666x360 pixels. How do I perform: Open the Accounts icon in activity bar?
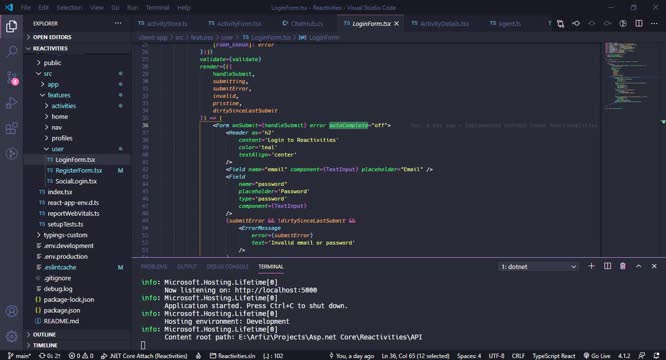tap(11, 311)
